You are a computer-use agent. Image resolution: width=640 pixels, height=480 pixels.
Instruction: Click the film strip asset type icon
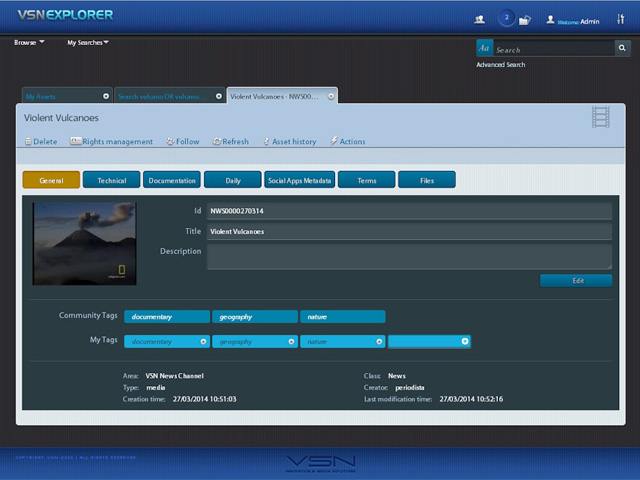tap(600, 117)
